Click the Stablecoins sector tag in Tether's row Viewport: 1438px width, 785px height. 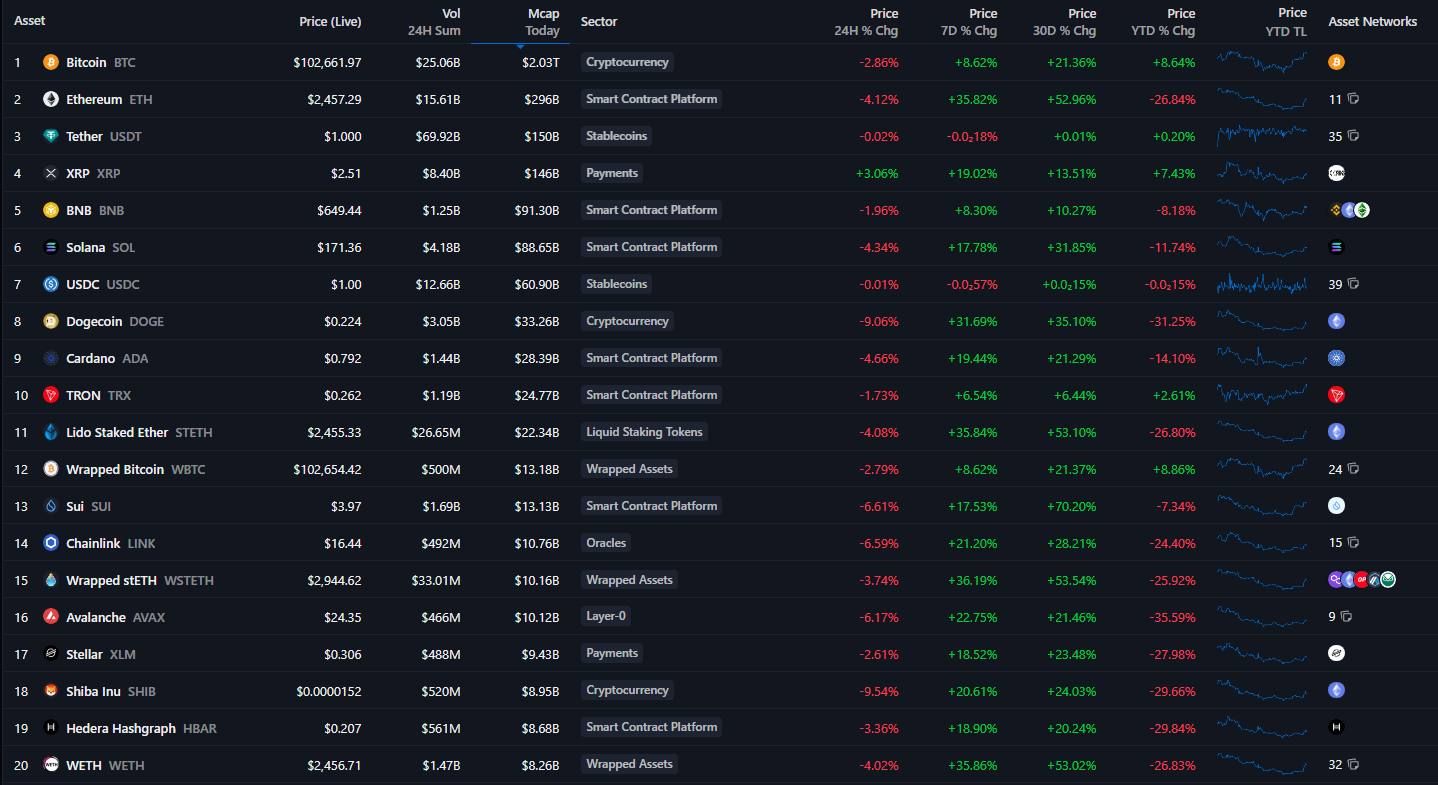point(616,136)
